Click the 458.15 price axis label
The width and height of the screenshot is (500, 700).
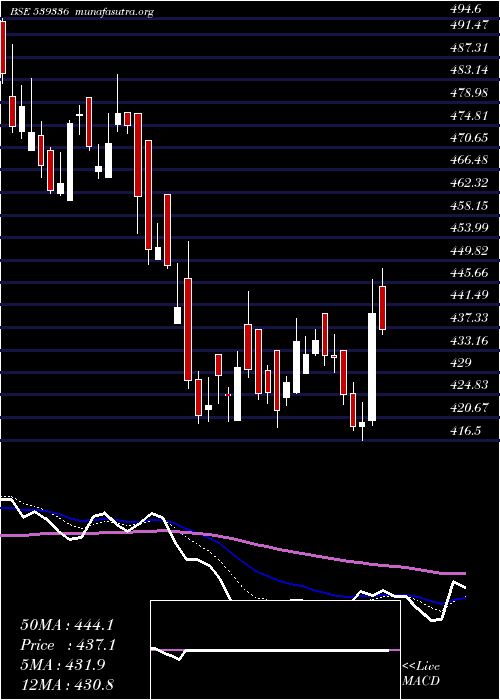(469, 205)
